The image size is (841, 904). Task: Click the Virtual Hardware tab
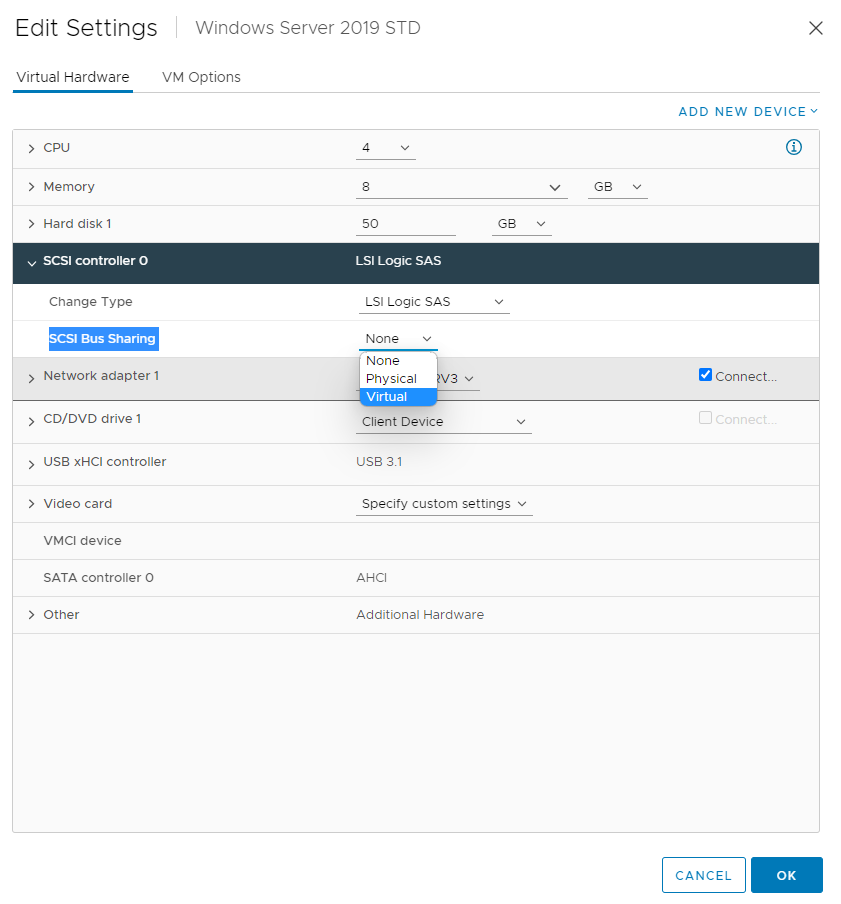coord(72,77)
